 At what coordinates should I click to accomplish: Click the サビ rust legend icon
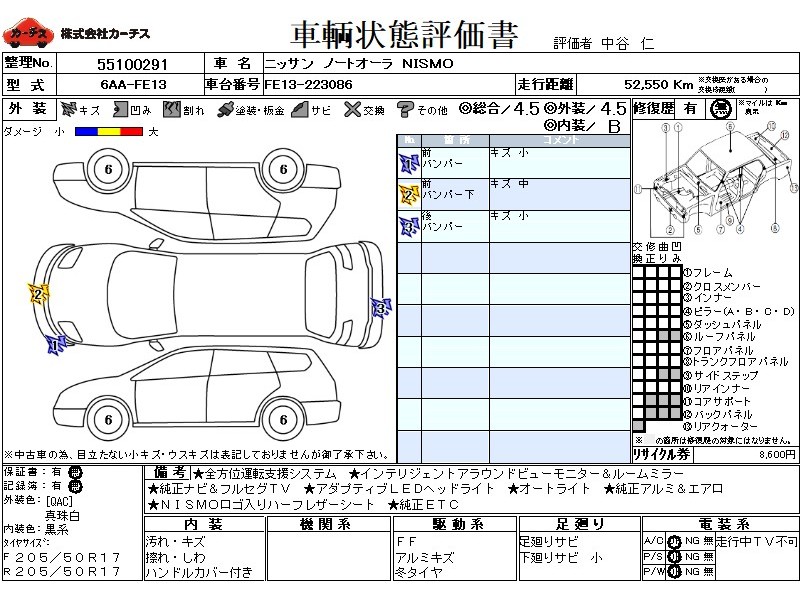(299, 109)
